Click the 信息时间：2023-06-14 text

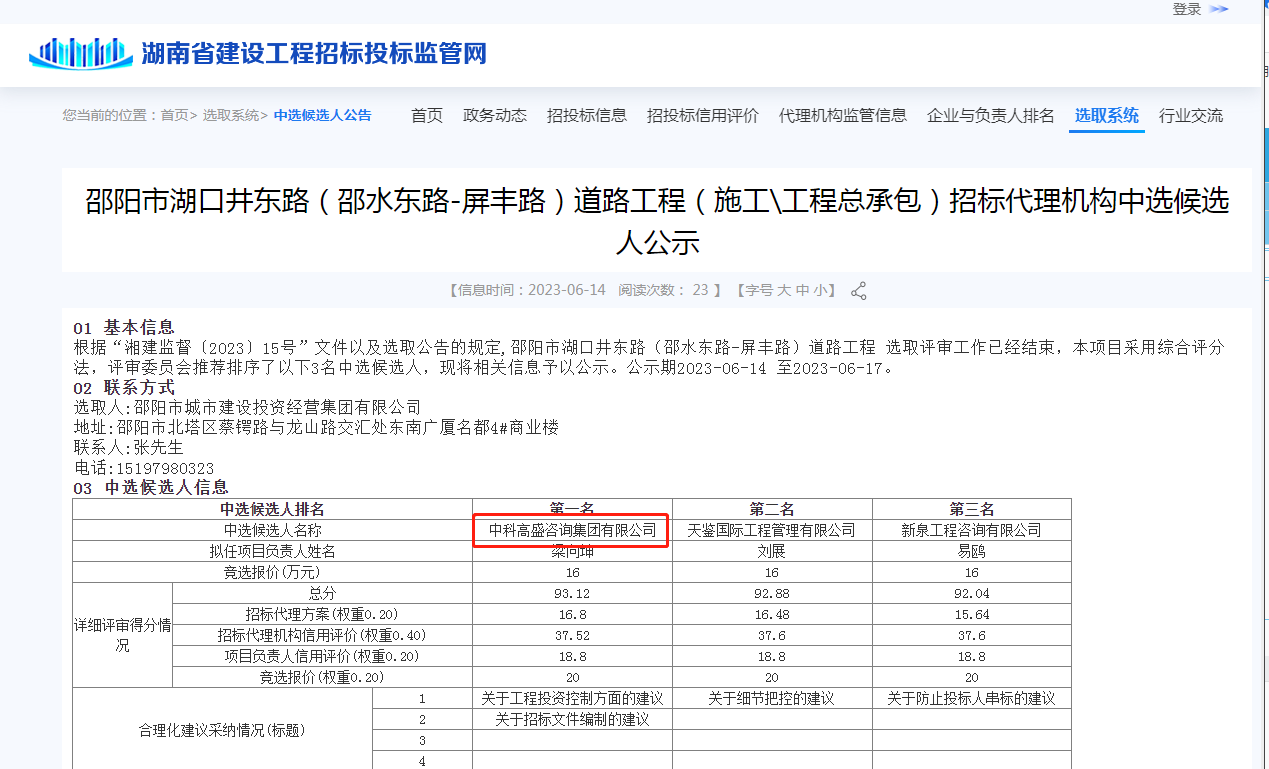click(x=532, y=290)
